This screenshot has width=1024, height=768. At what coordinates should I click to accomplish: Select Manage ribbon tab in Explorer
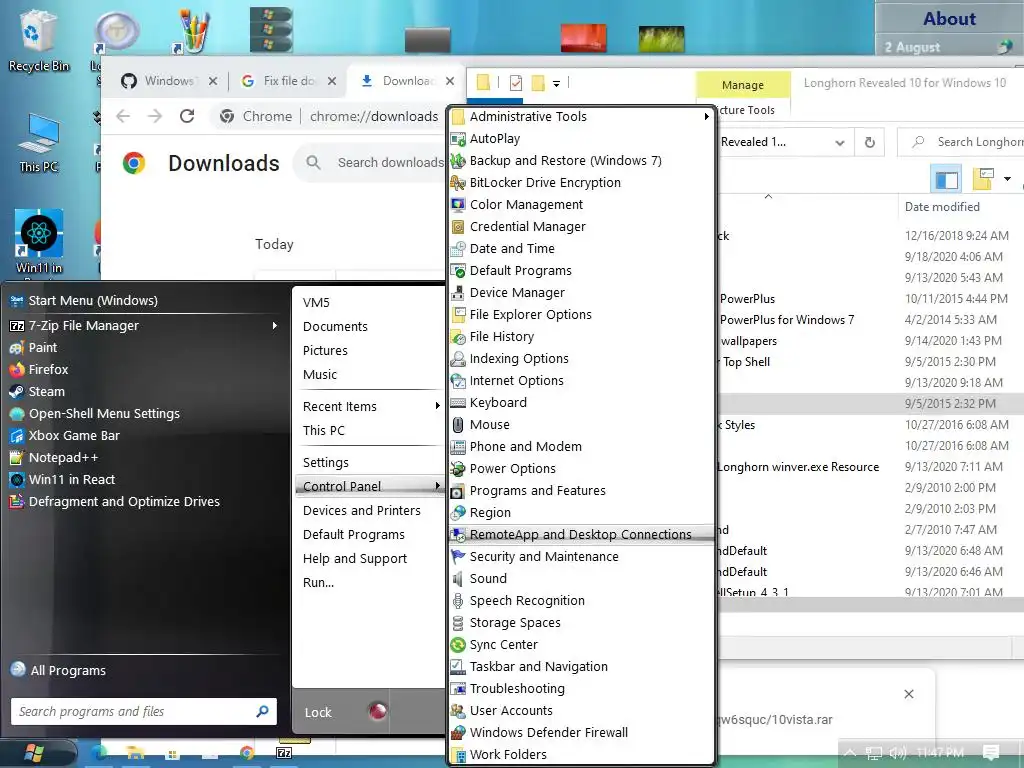point(743,85)
